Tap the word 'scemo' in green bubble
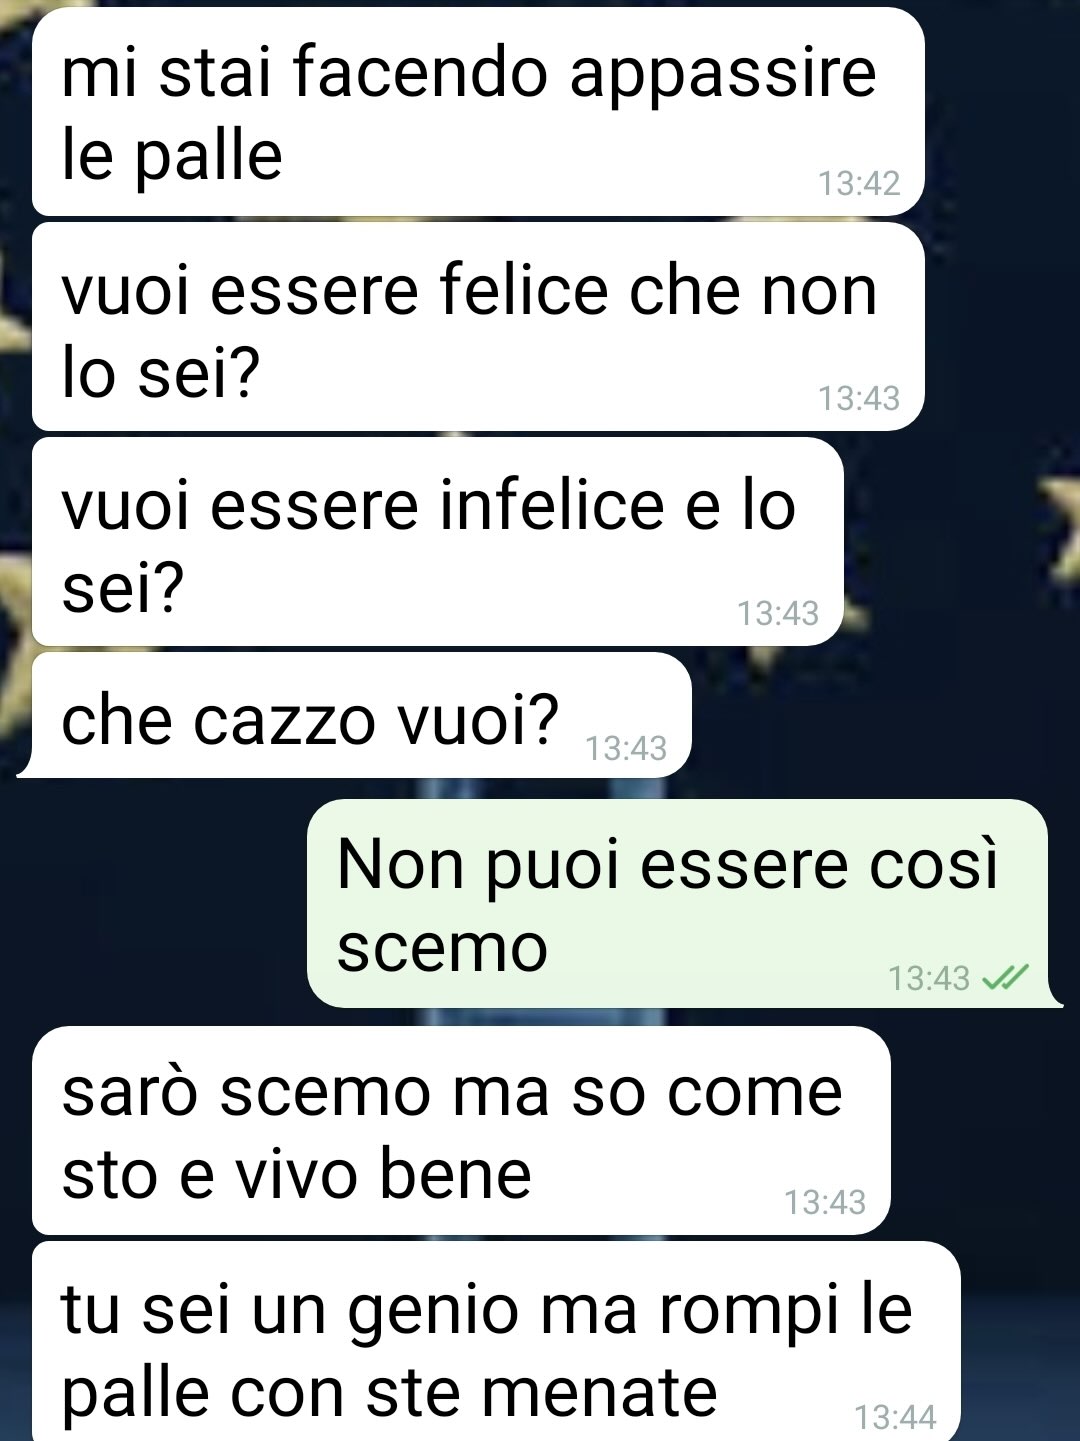Screen dimensions: 1080x1441 click(442, 947)
